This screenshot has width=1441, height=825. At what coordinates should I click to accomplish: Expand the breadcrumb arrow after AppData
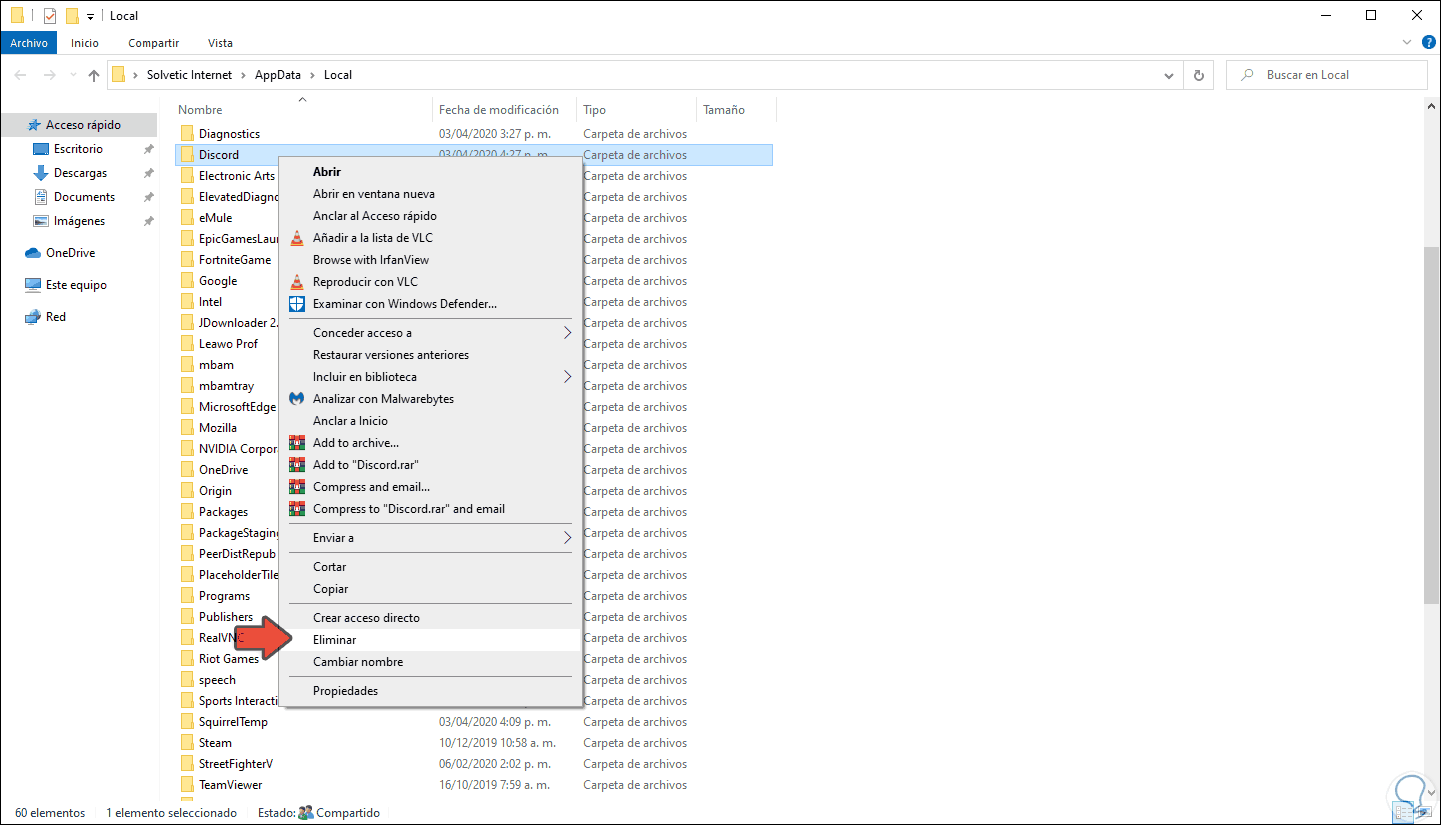click(x=311, y=75)
